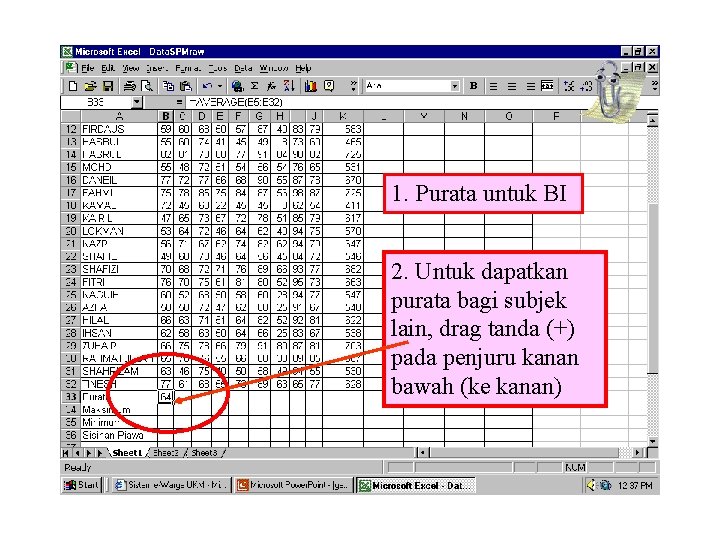
Task: Switch to Sistem e-Warga UKM taskbar button
Action: point(171,485)
